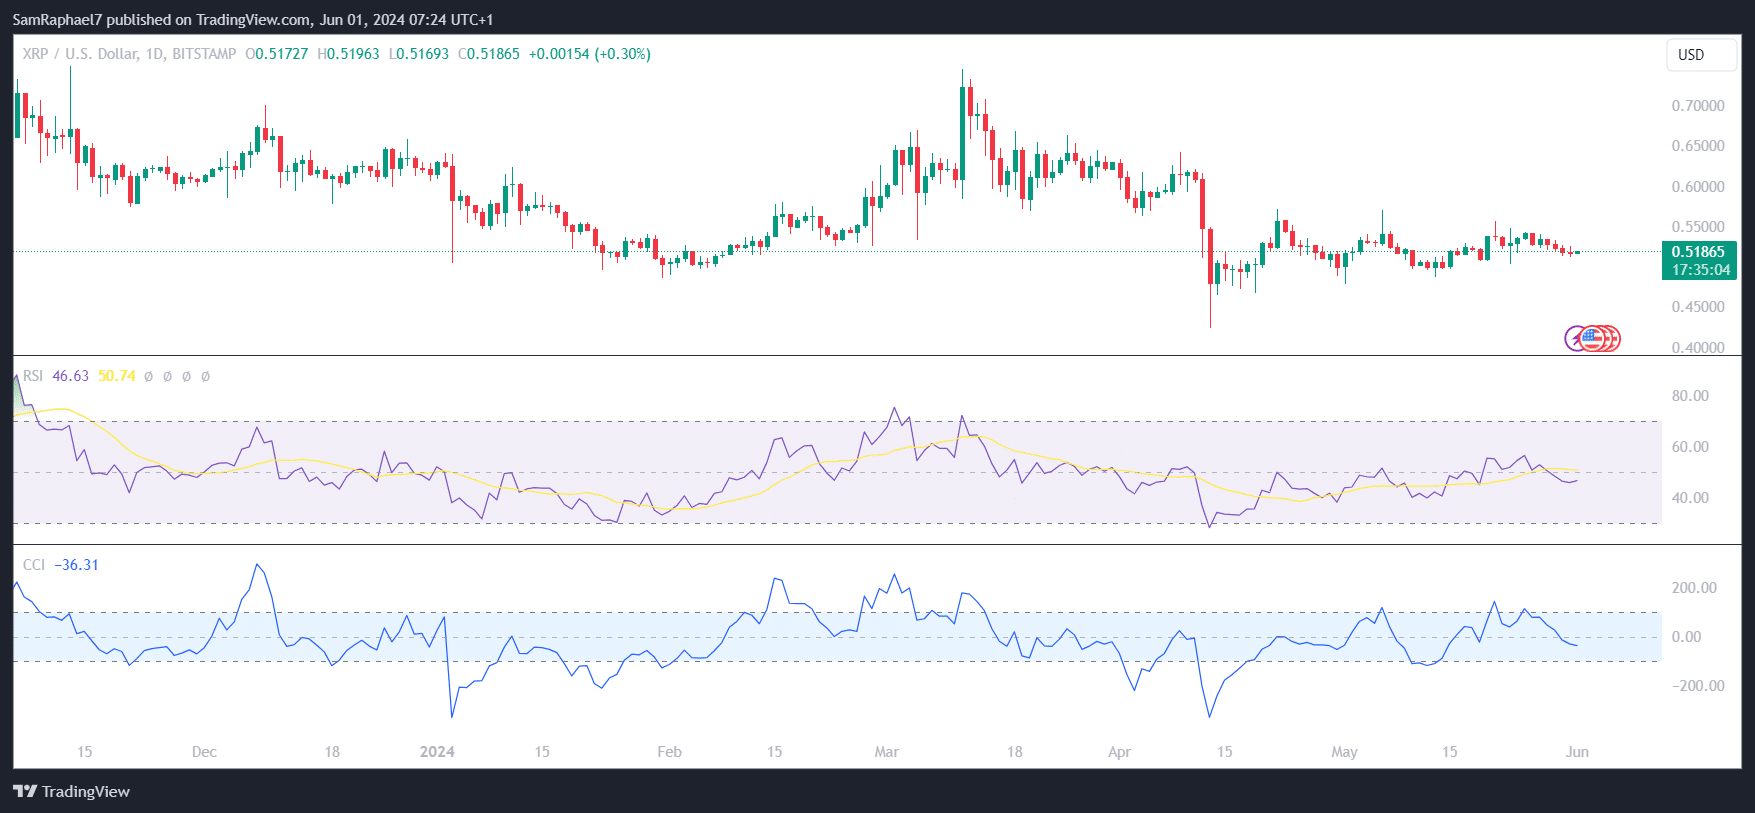
Task: Click the Mar label on time axis
Action: 886,752
